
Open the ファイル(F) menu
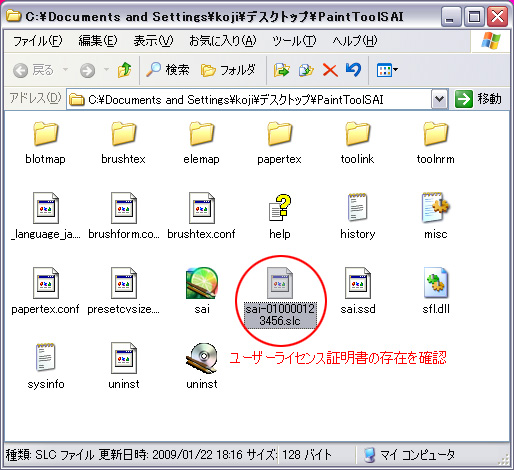[38, 41]
